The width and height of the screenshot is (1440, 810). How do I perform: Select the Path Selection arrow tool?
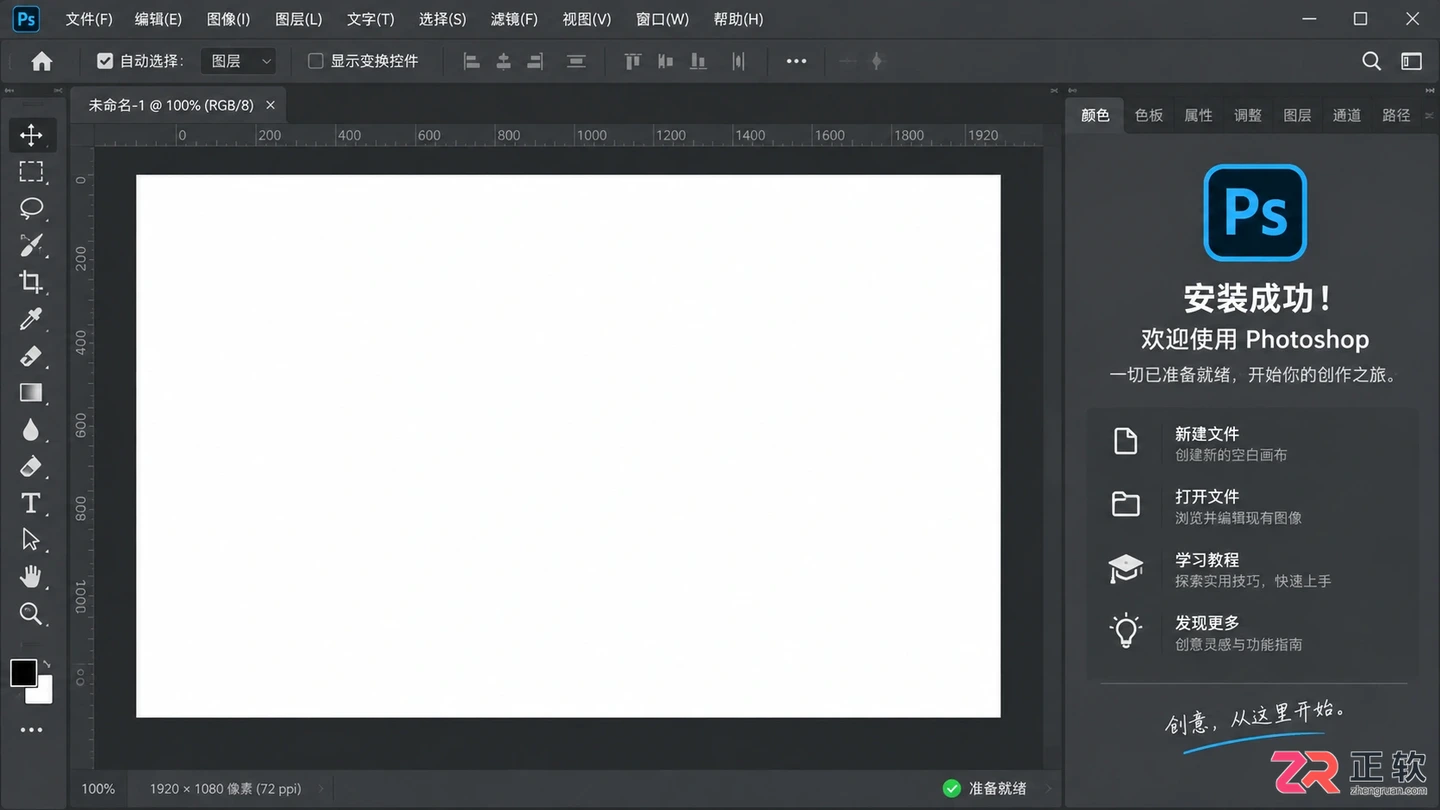coord(31,540)
